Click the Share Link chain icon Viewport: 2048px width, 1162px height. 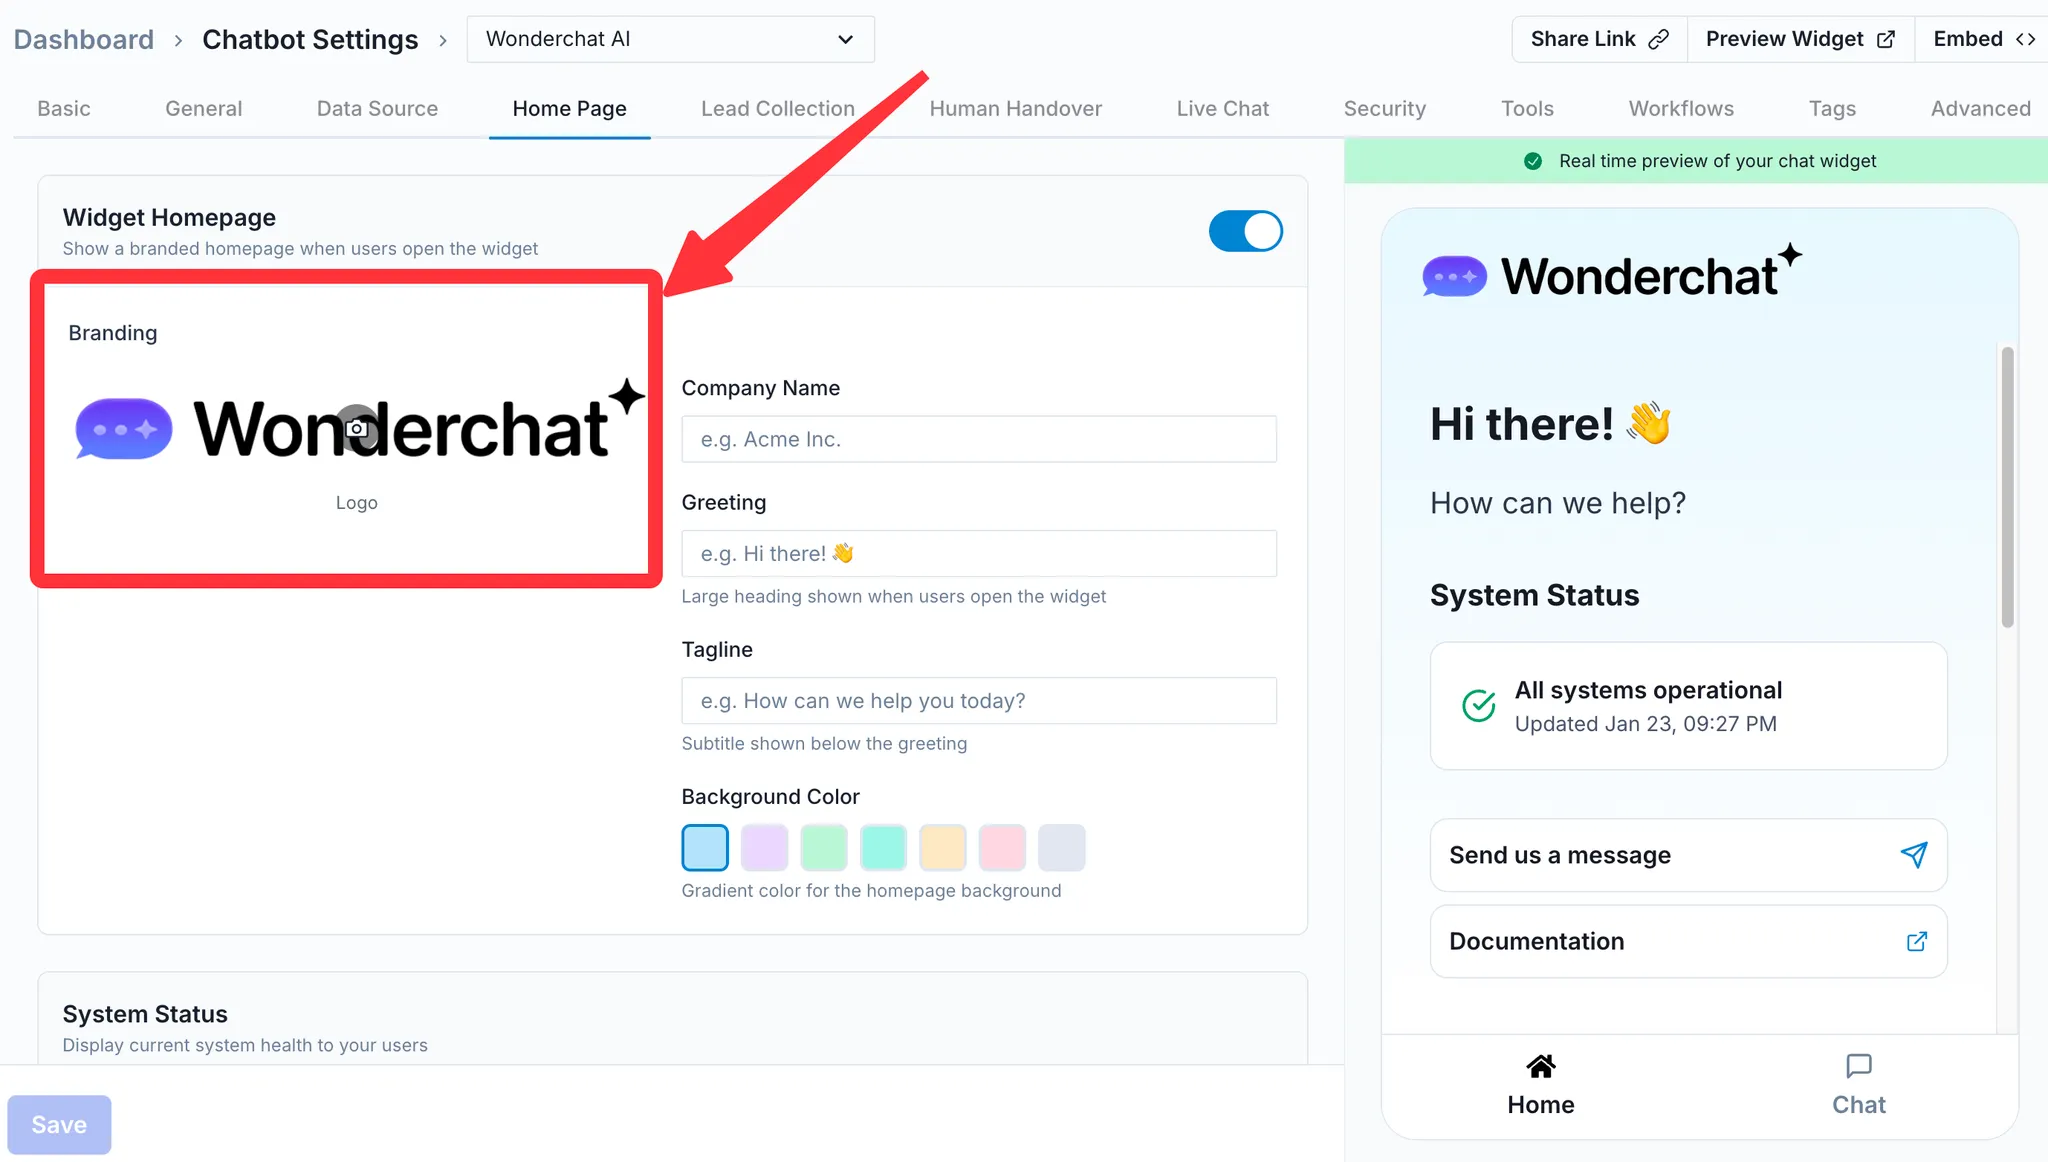[1659, 39]
